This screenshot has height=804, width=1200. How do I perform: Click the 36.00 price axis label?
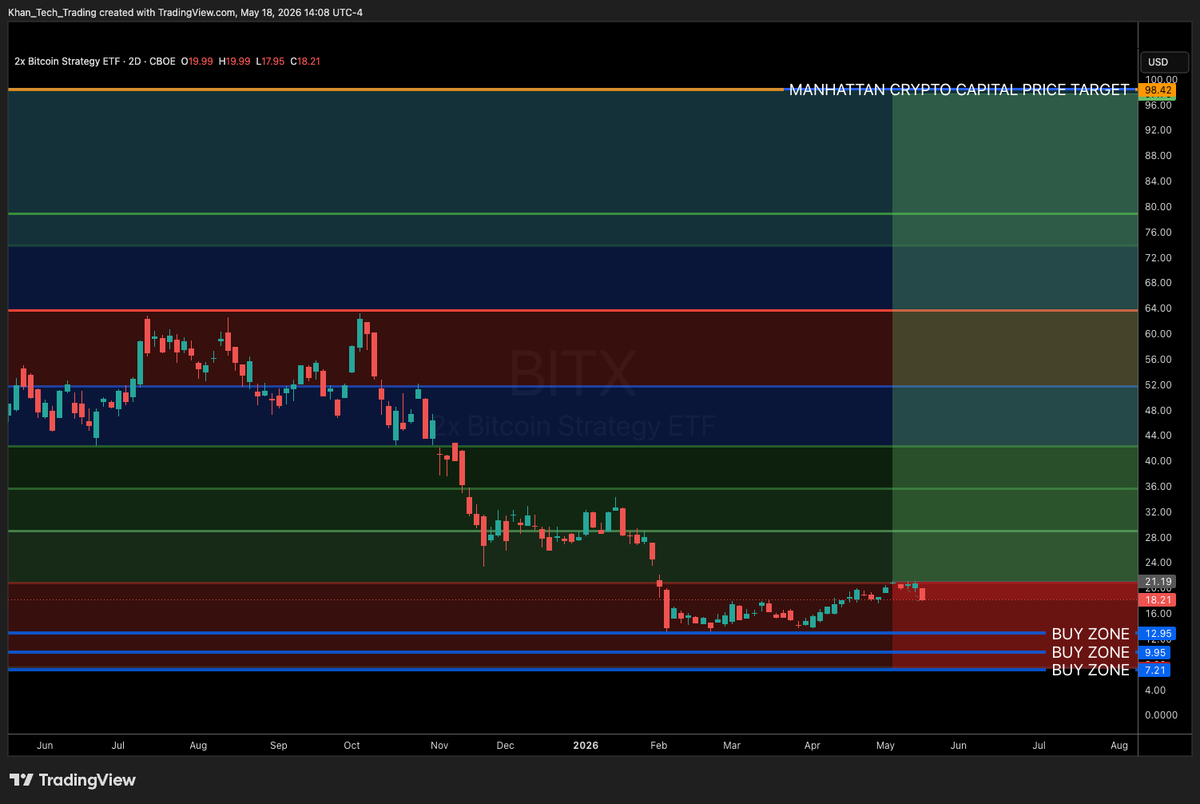click(x=1158, y=487)
